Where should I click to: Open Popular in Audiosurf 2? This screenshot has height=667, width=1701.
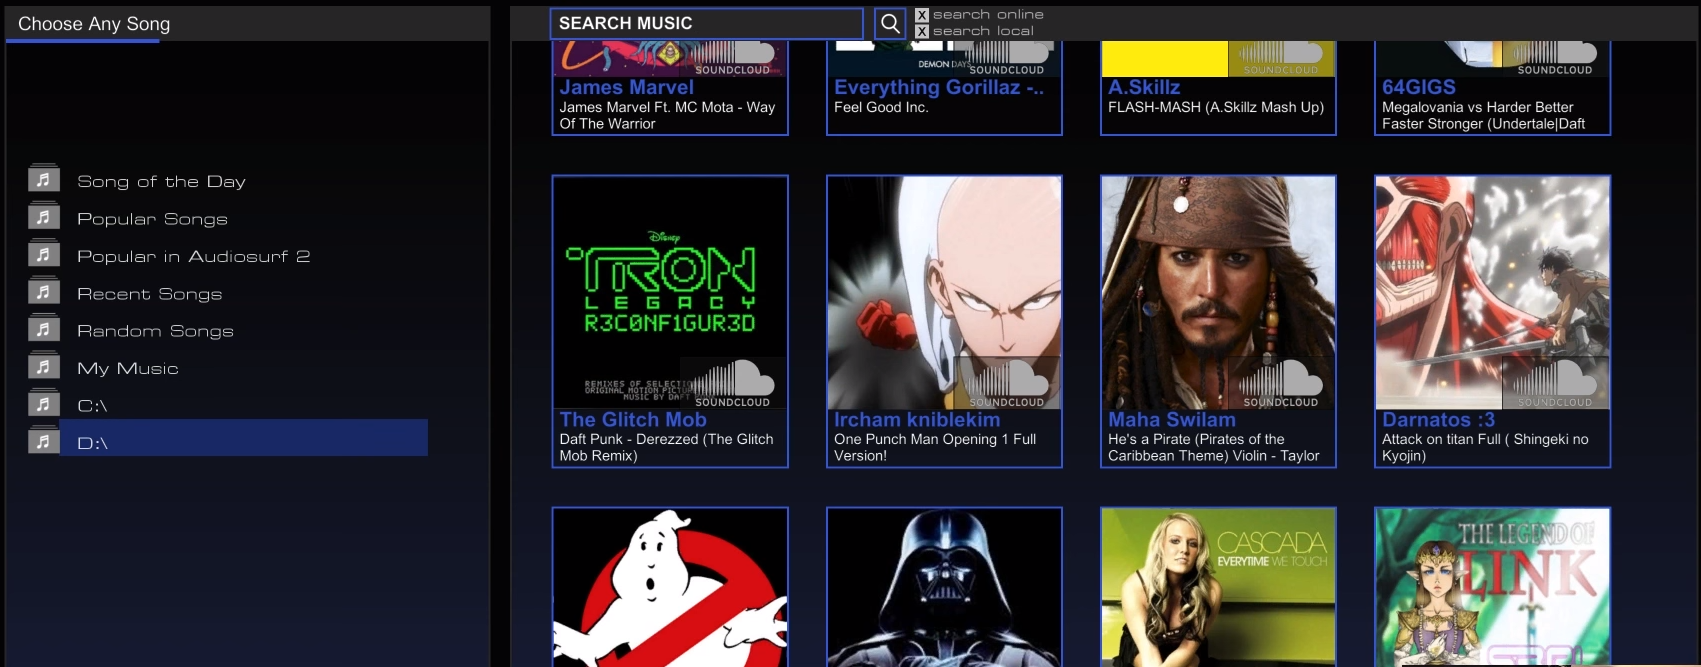[193, 257]
